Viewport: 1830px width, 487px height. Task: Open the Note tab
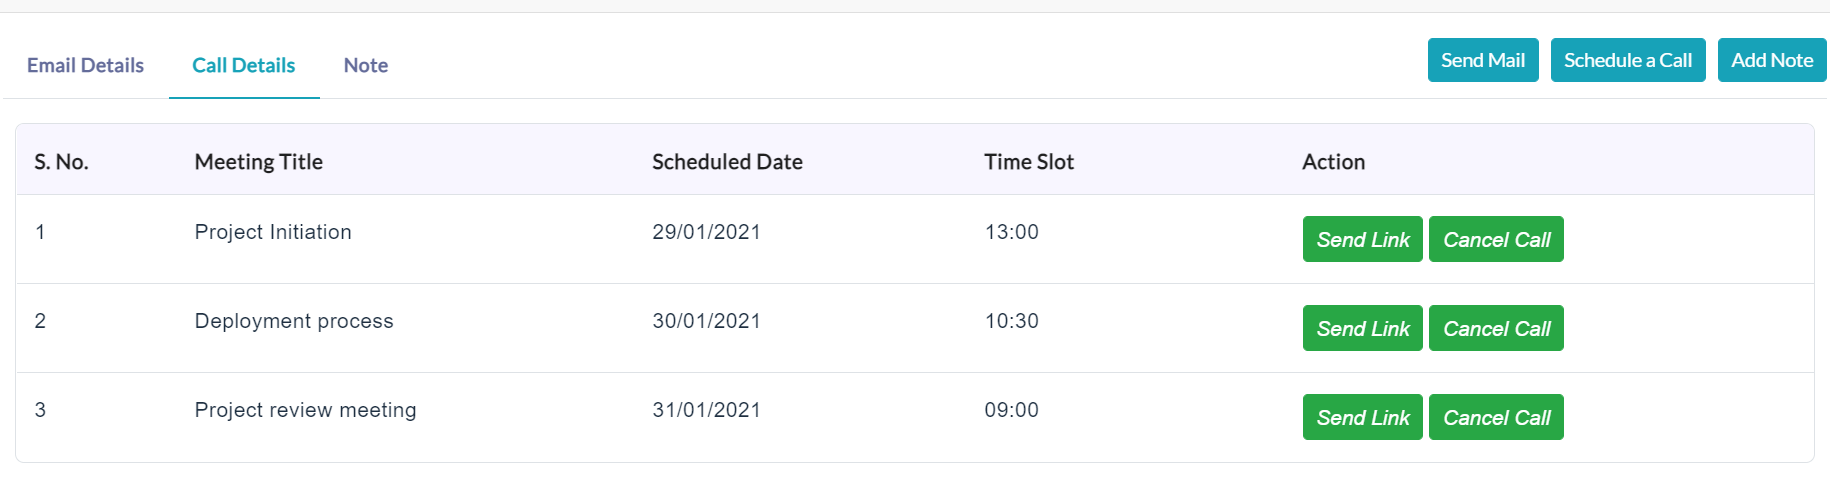pos(366,65)
